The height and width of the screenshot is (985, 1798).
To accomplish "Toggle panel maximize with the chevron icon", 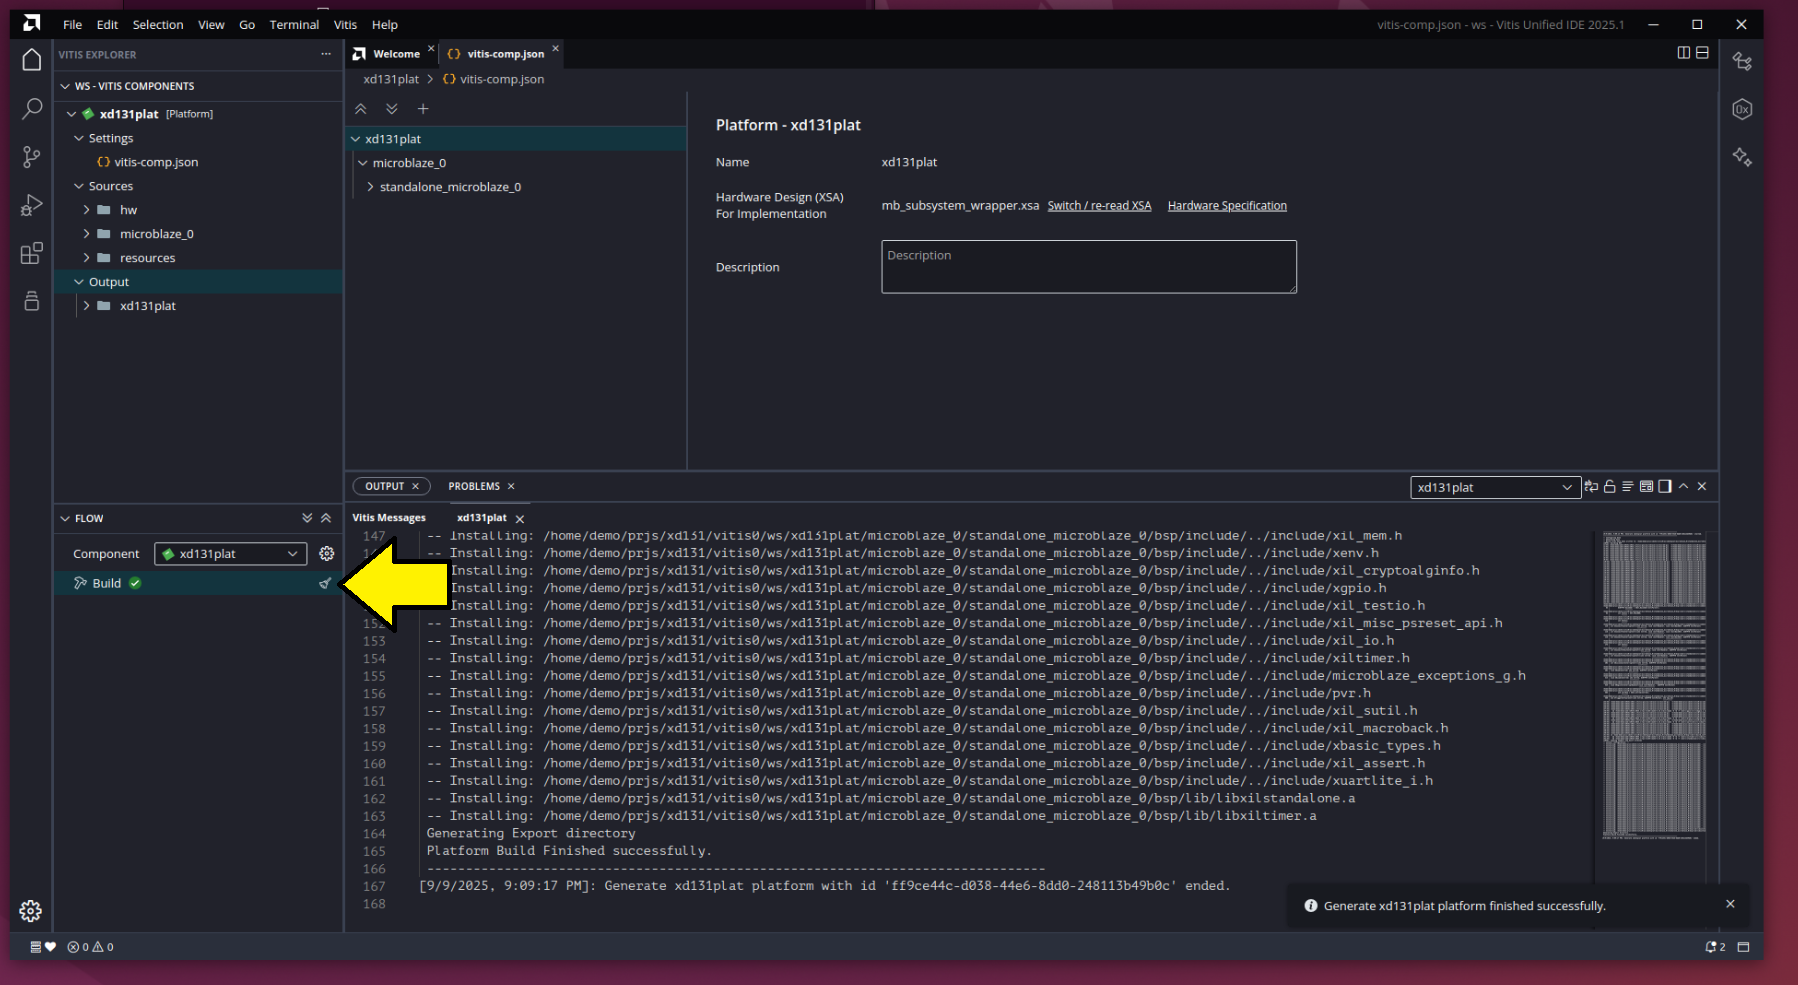I will (x=1685, y=486).
